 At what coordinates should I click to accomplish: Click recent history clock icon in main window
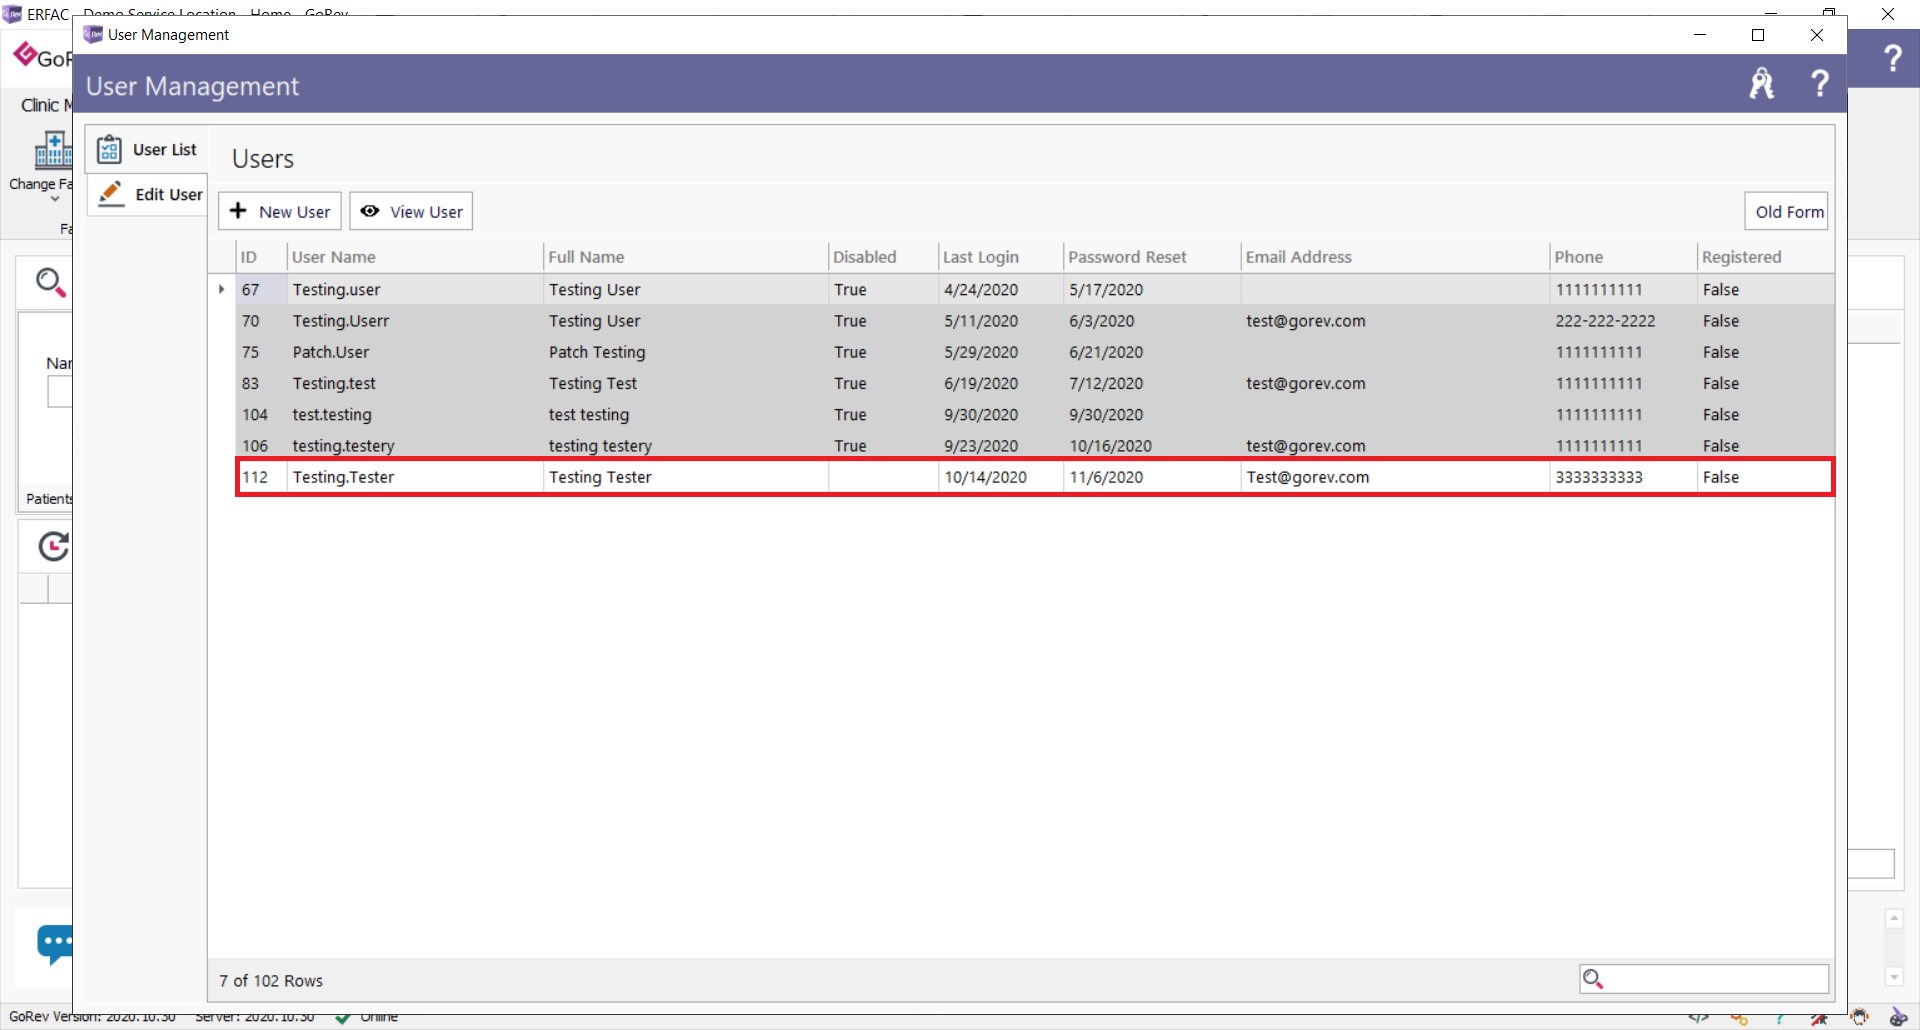point(53,546)
